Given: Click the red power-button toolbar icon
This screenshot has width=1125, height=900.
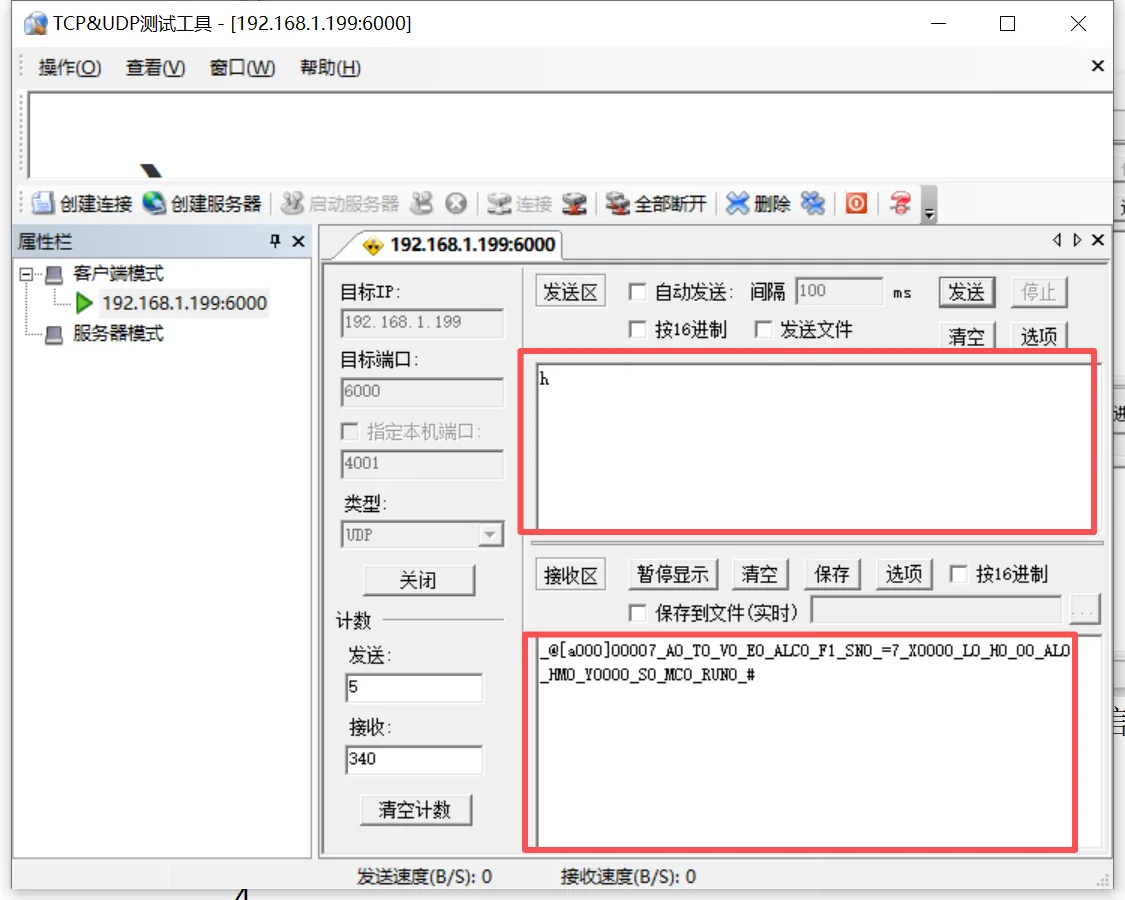Looking at the screenshot, I should pyautogui.click(x=856, y=204).
